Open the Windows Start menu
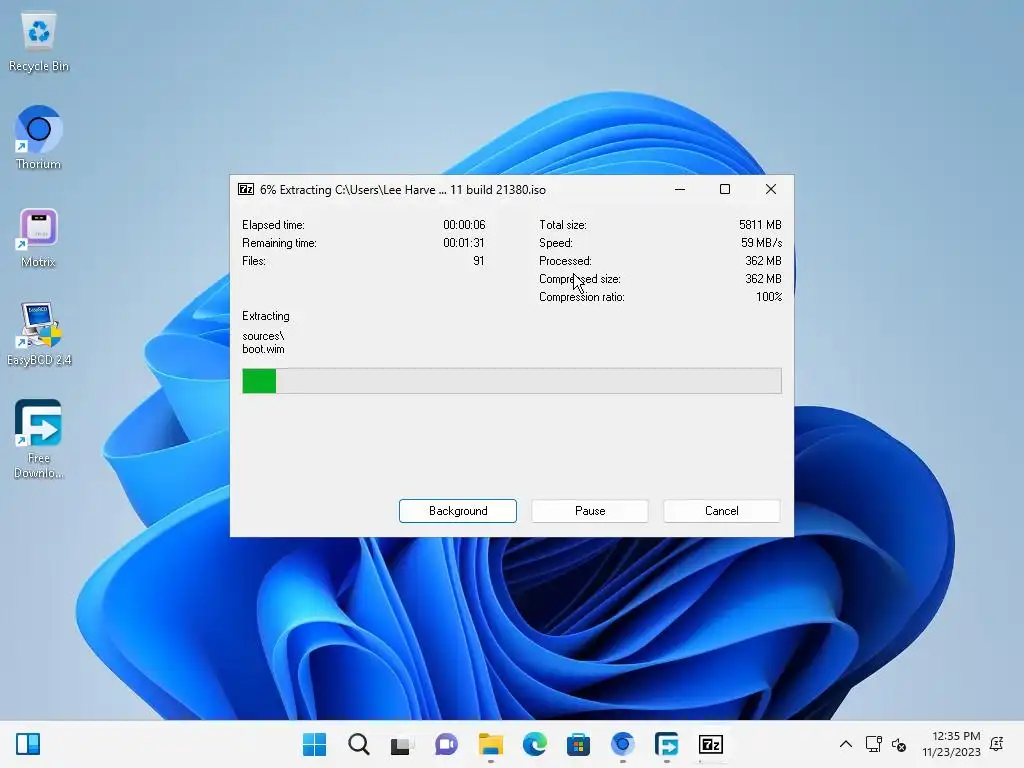The image size is (1024, 768). coord(315,744)
